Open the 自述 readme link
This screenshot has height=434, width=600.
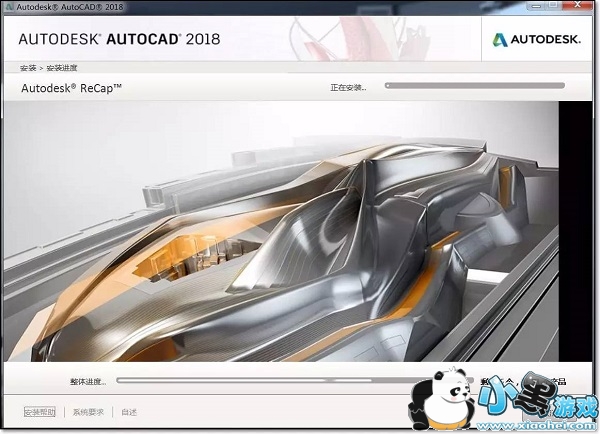129,412
